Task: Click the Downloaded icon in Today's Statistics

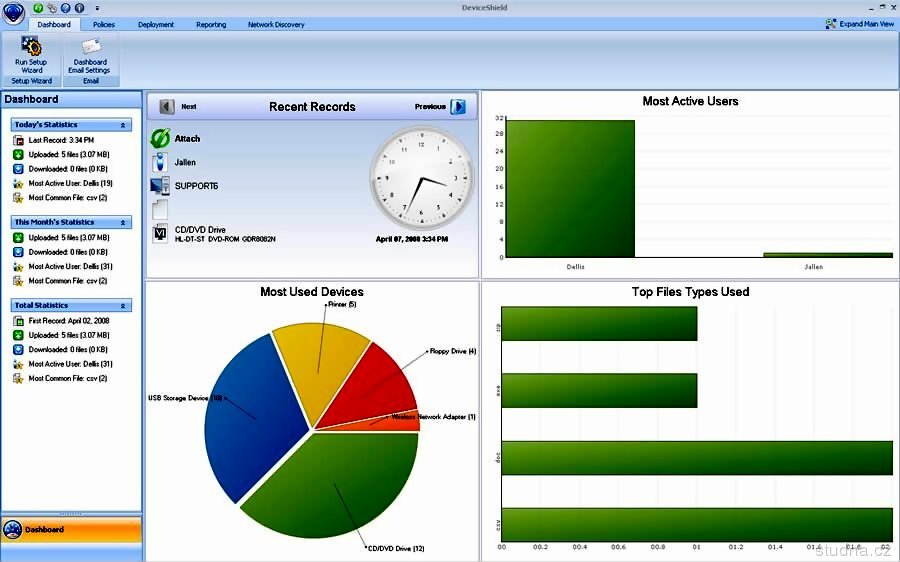Action: click(18, 169)
